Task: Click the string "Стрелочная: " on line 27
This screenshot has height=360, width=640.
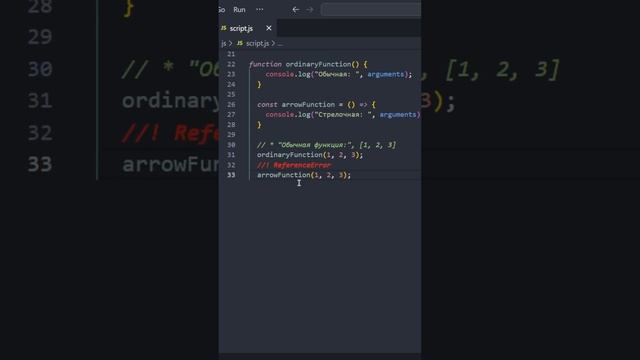Action: pos(343,115)
